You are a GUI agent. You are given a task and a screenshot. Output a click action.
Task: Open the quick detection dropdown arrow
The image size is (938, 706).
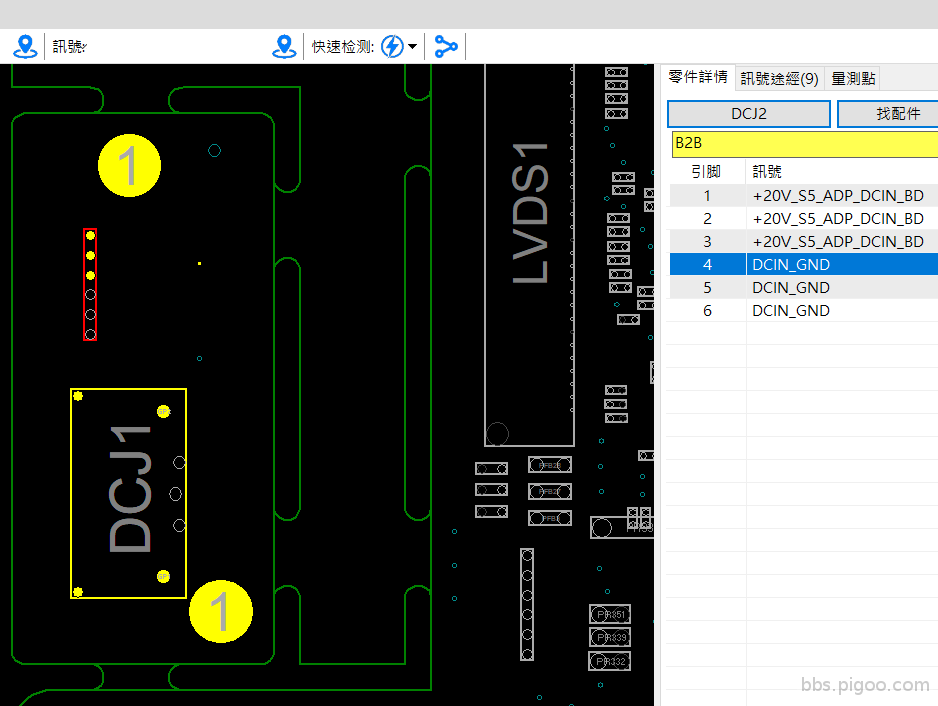coord(412,46)
